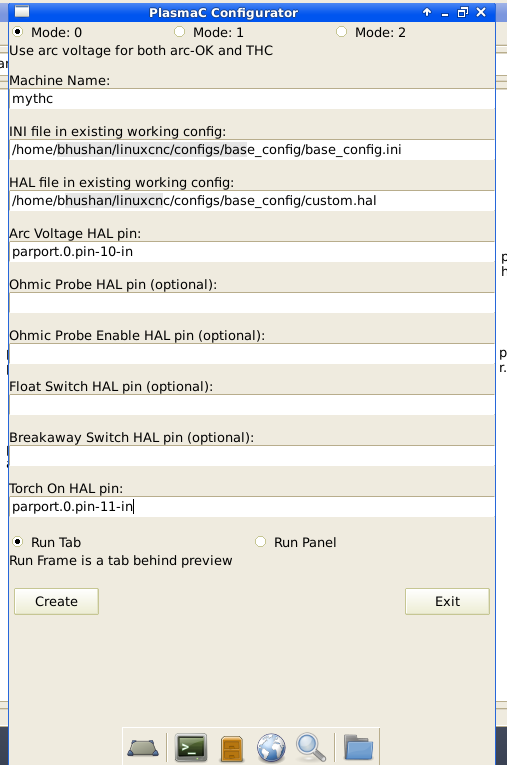
Task: Click the show desktop dock icon
Action: 143,748
